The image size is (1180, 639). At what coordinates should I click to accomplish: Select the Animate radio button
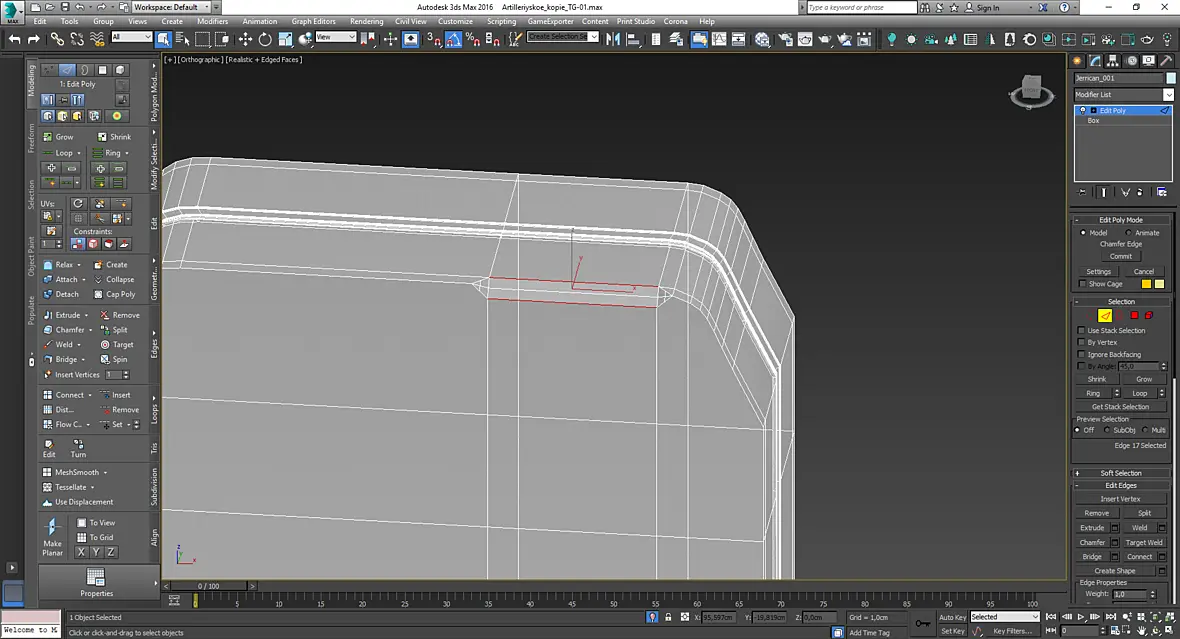click(1129, 233)
